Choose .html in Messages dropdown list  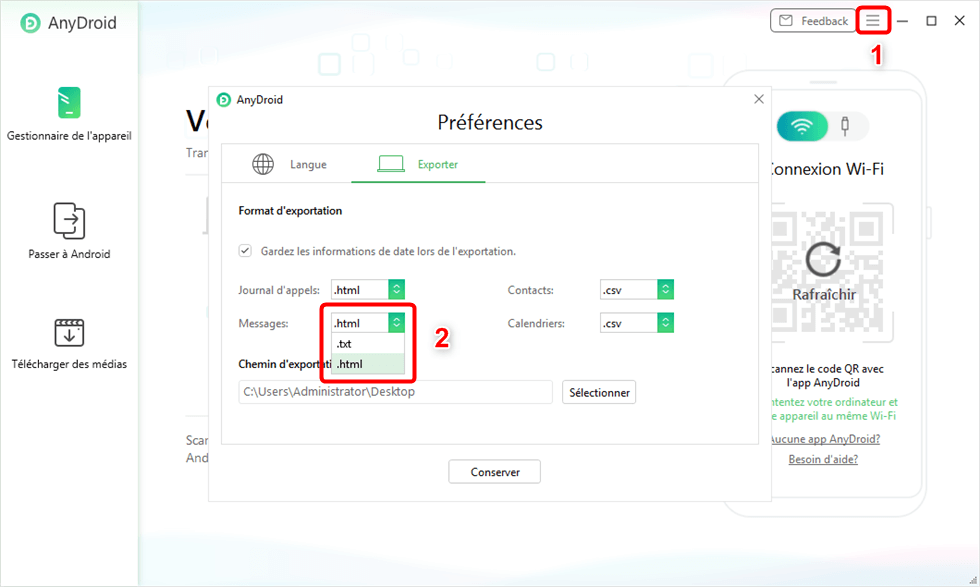click(367, 364)
